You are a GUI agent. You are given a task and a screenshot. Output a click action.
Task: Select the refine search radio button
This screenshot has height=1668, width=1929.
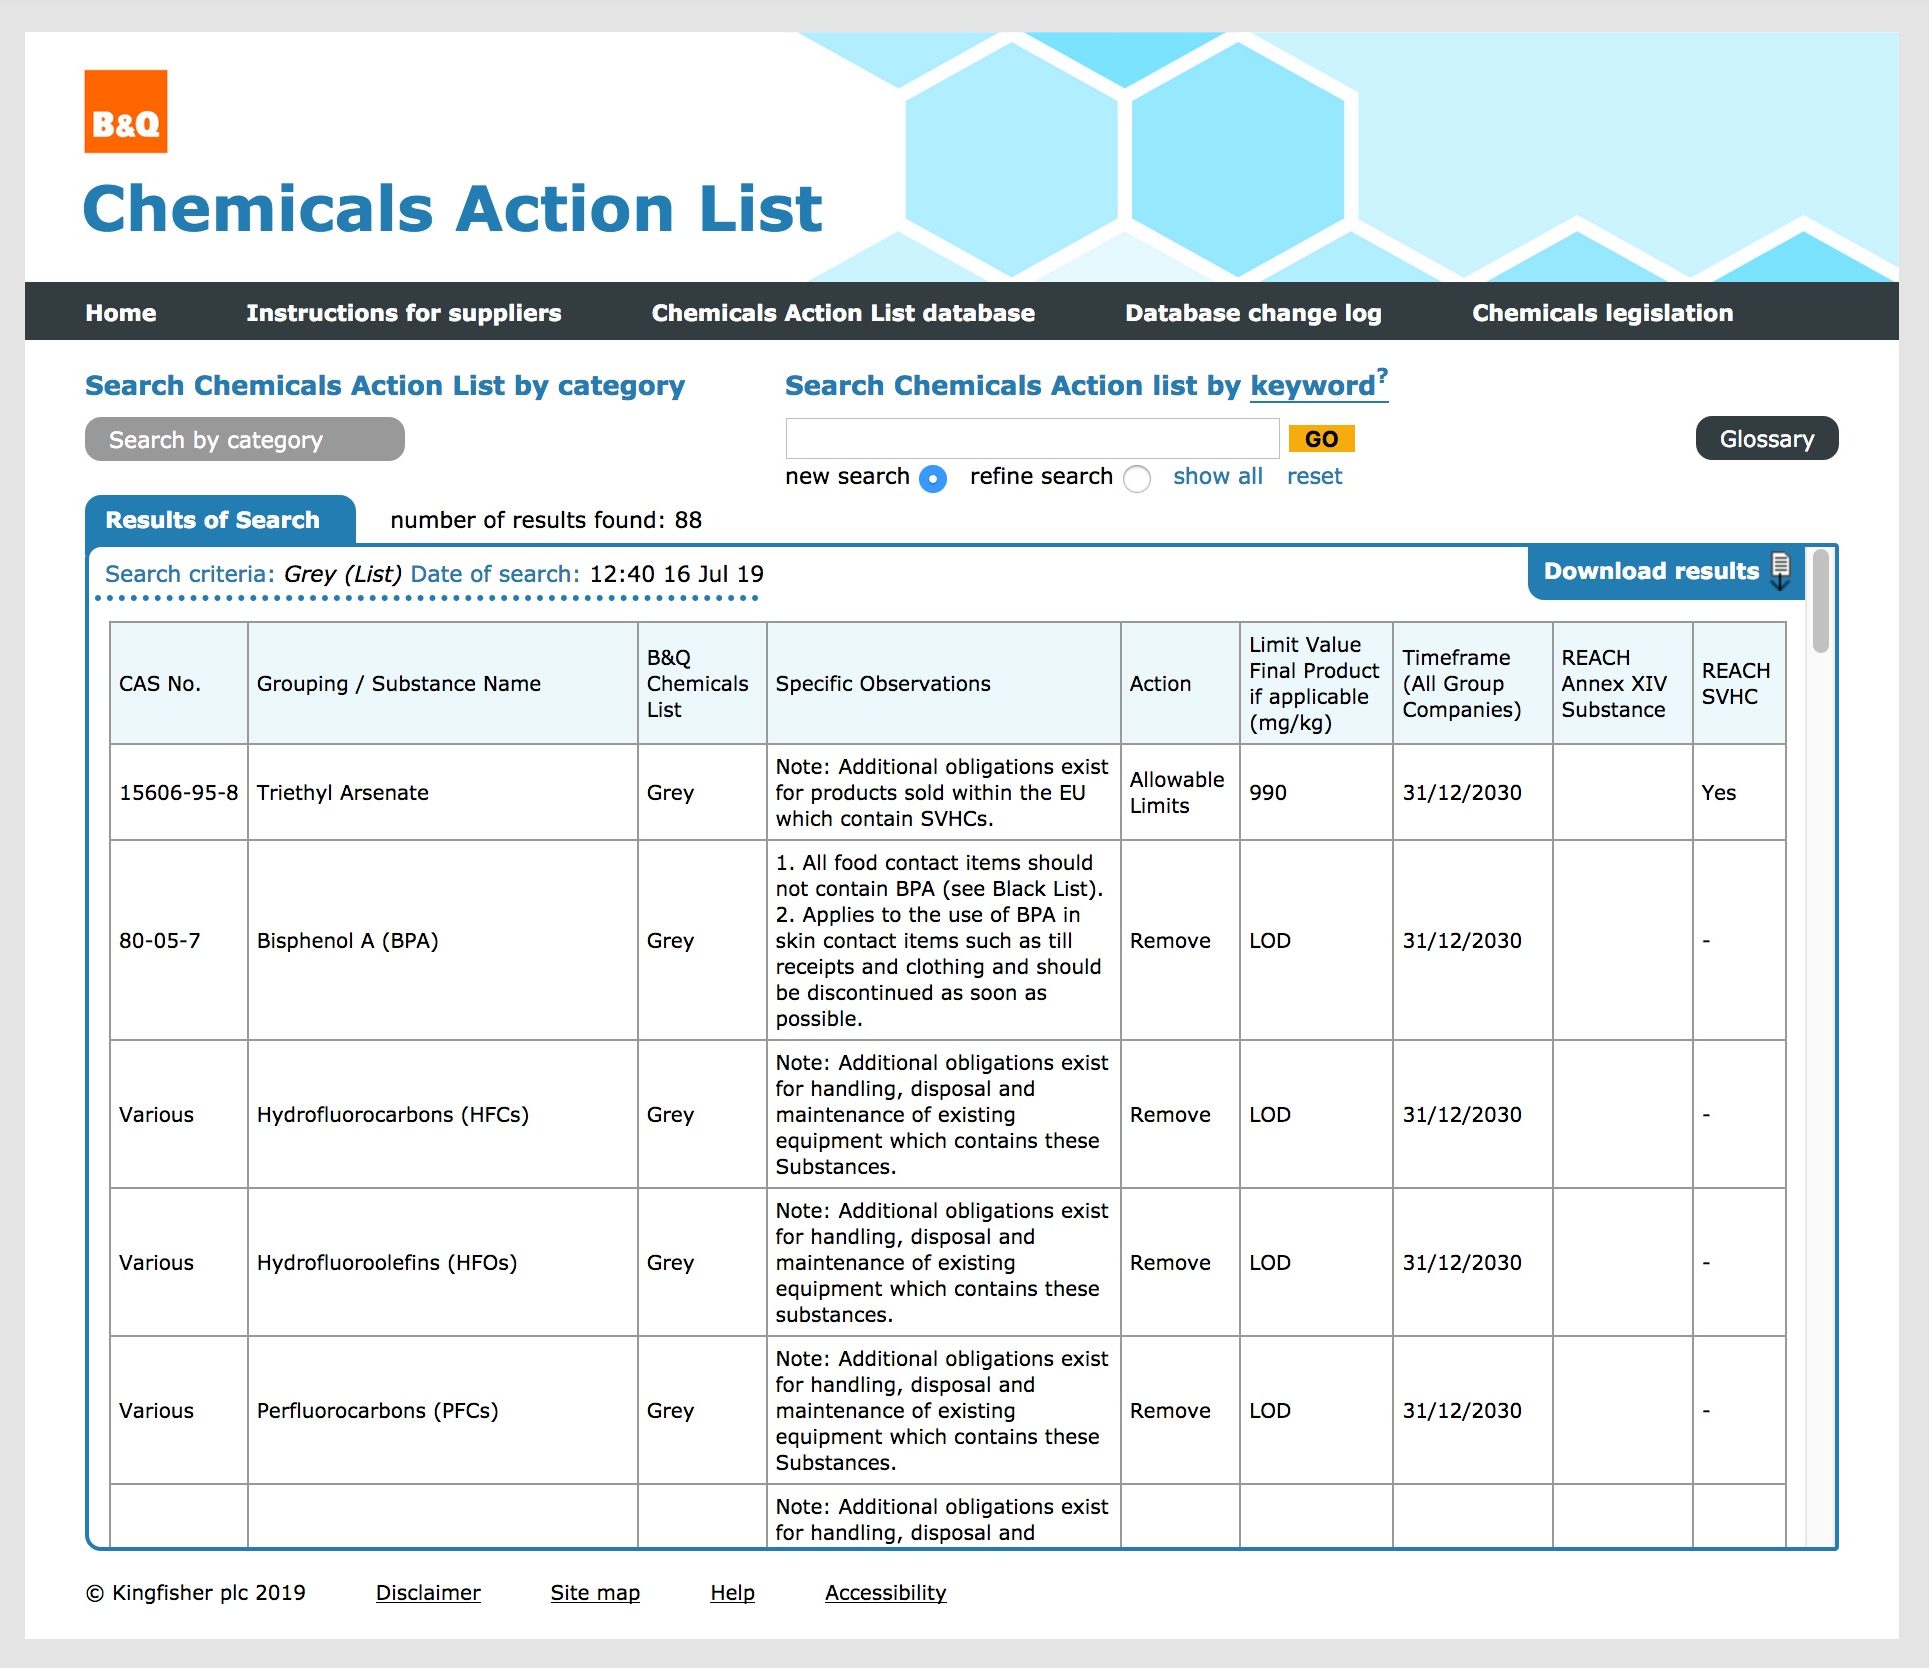tap(1137, 479)
